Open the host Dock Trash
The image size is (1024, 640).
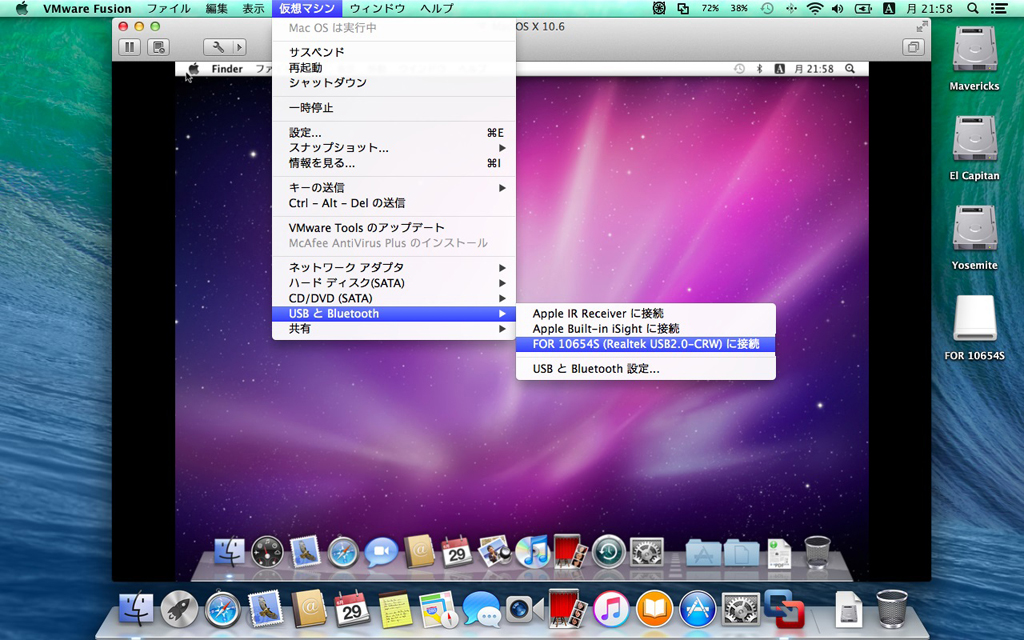(x=891, y=609)
